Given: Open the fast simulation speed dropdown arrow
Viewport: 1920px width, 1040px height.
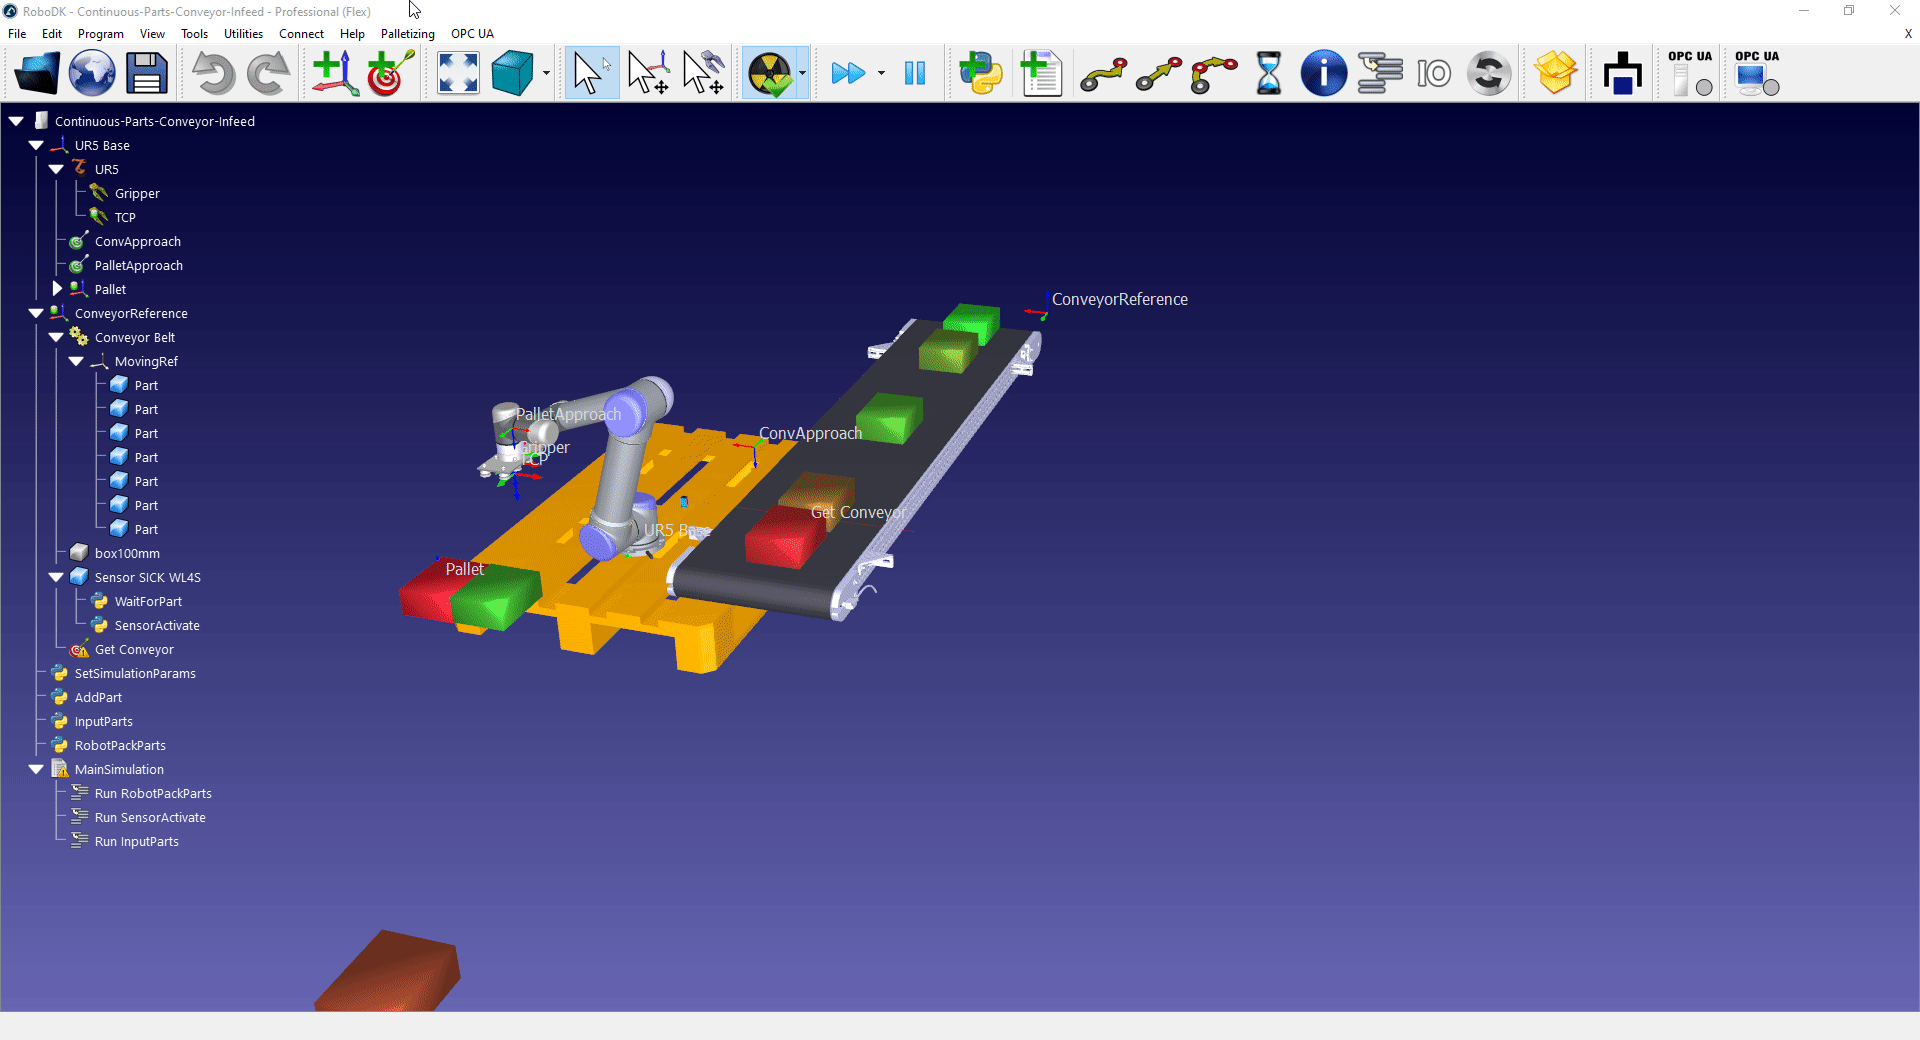Looking at the screenshot, I should [881, 74].
